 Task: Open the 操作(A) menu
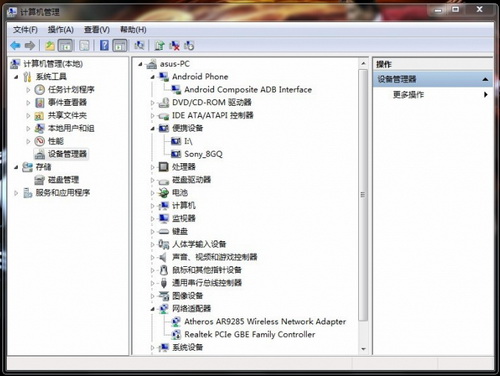pos(60,30)
